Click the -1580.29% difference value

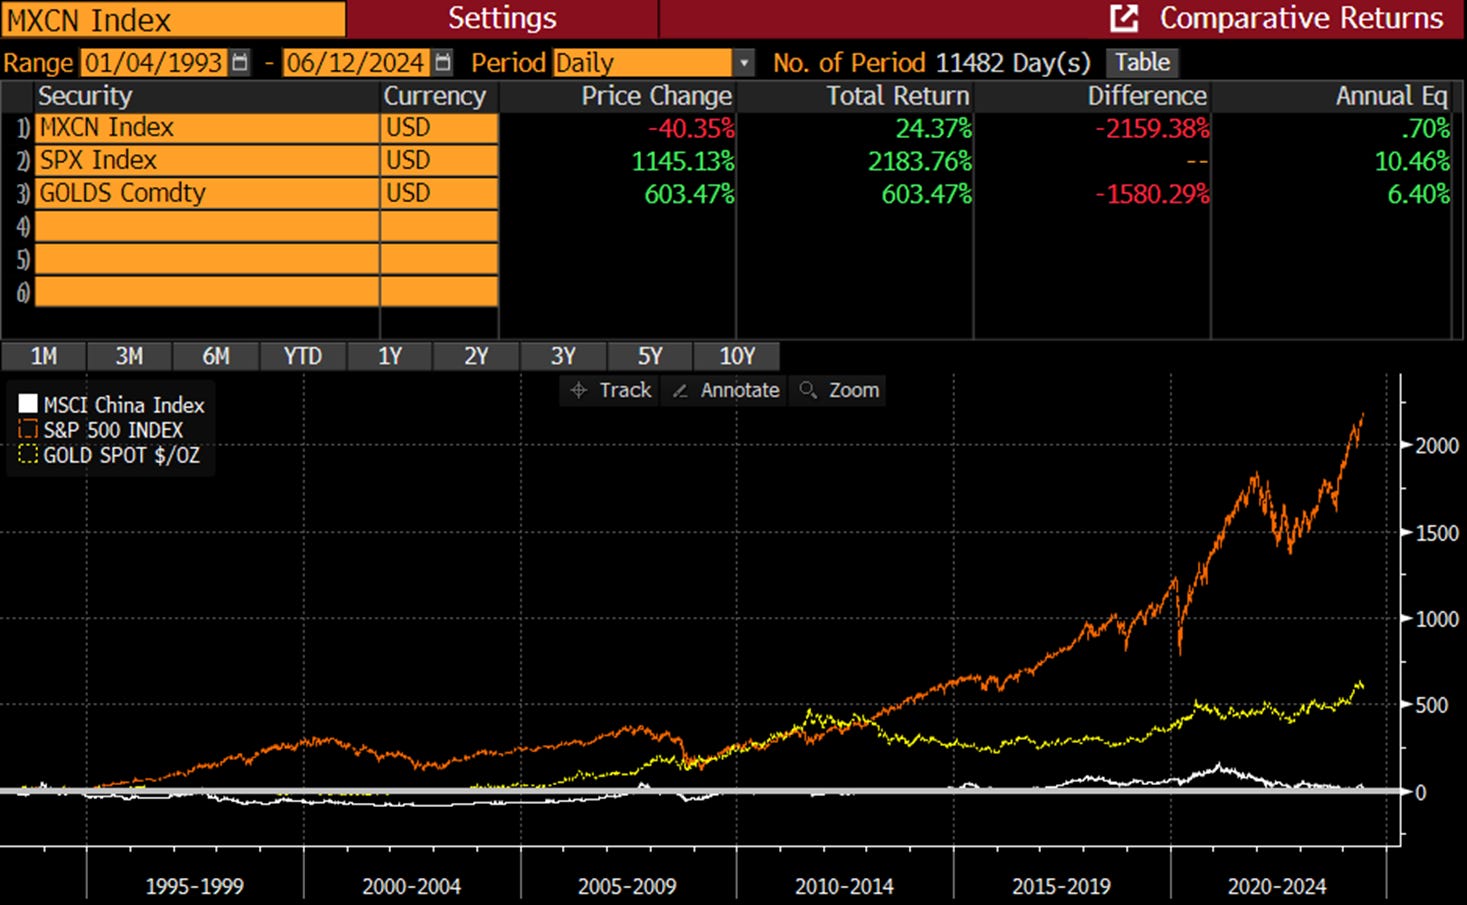coord(1152,194)
